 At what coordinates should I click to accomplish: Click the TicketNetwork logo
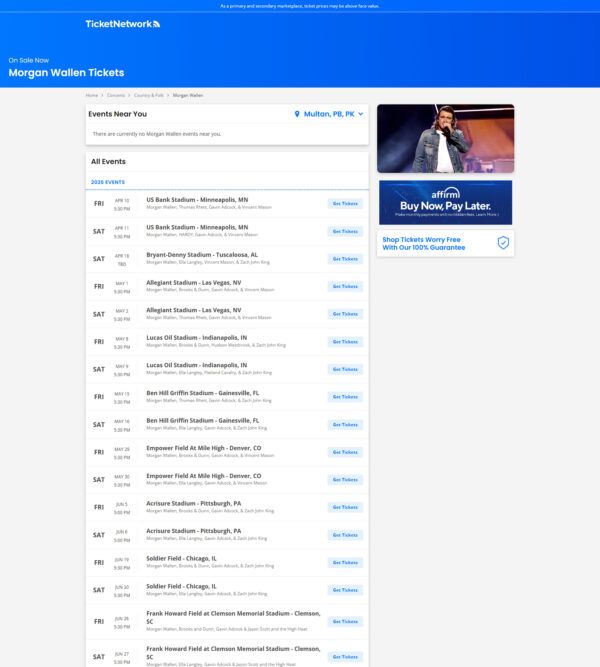122,24
